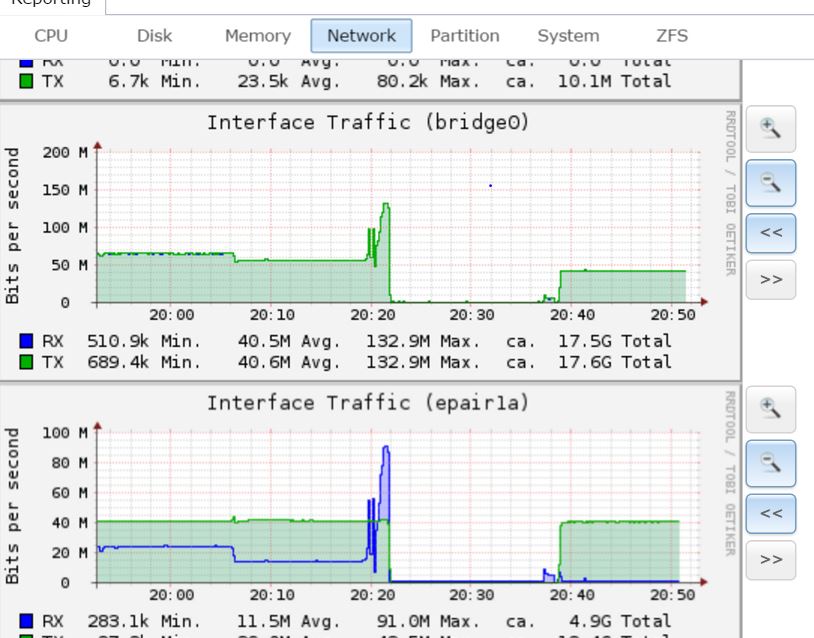Click the 10.1M Total value in the top legend
814x638 pixels.
(x=585, y=81)
